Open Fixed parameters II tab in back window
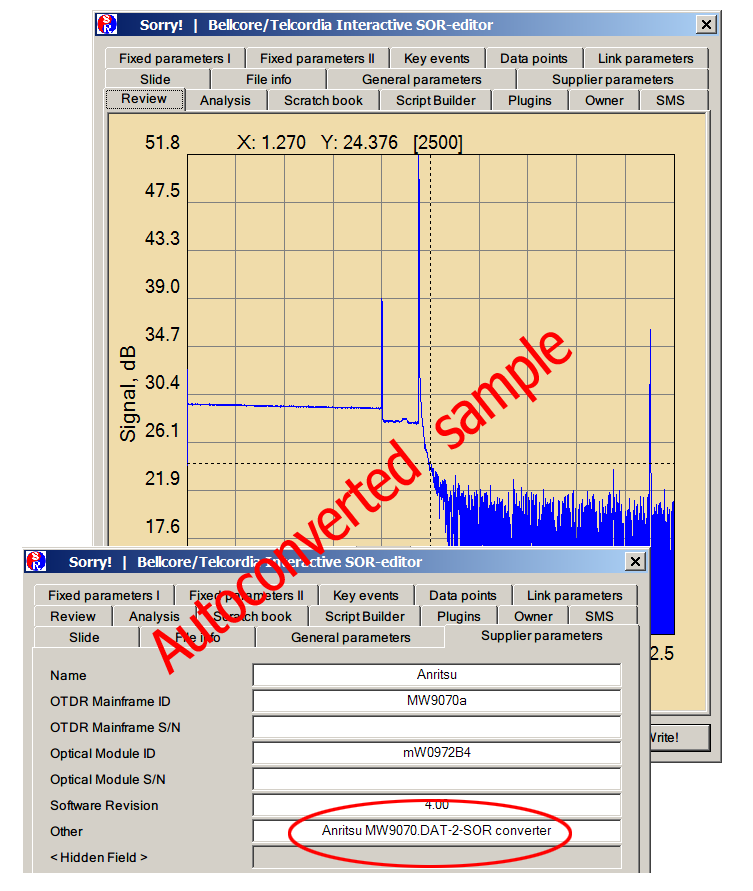This screenshot has height=891, width=753. 317,59
